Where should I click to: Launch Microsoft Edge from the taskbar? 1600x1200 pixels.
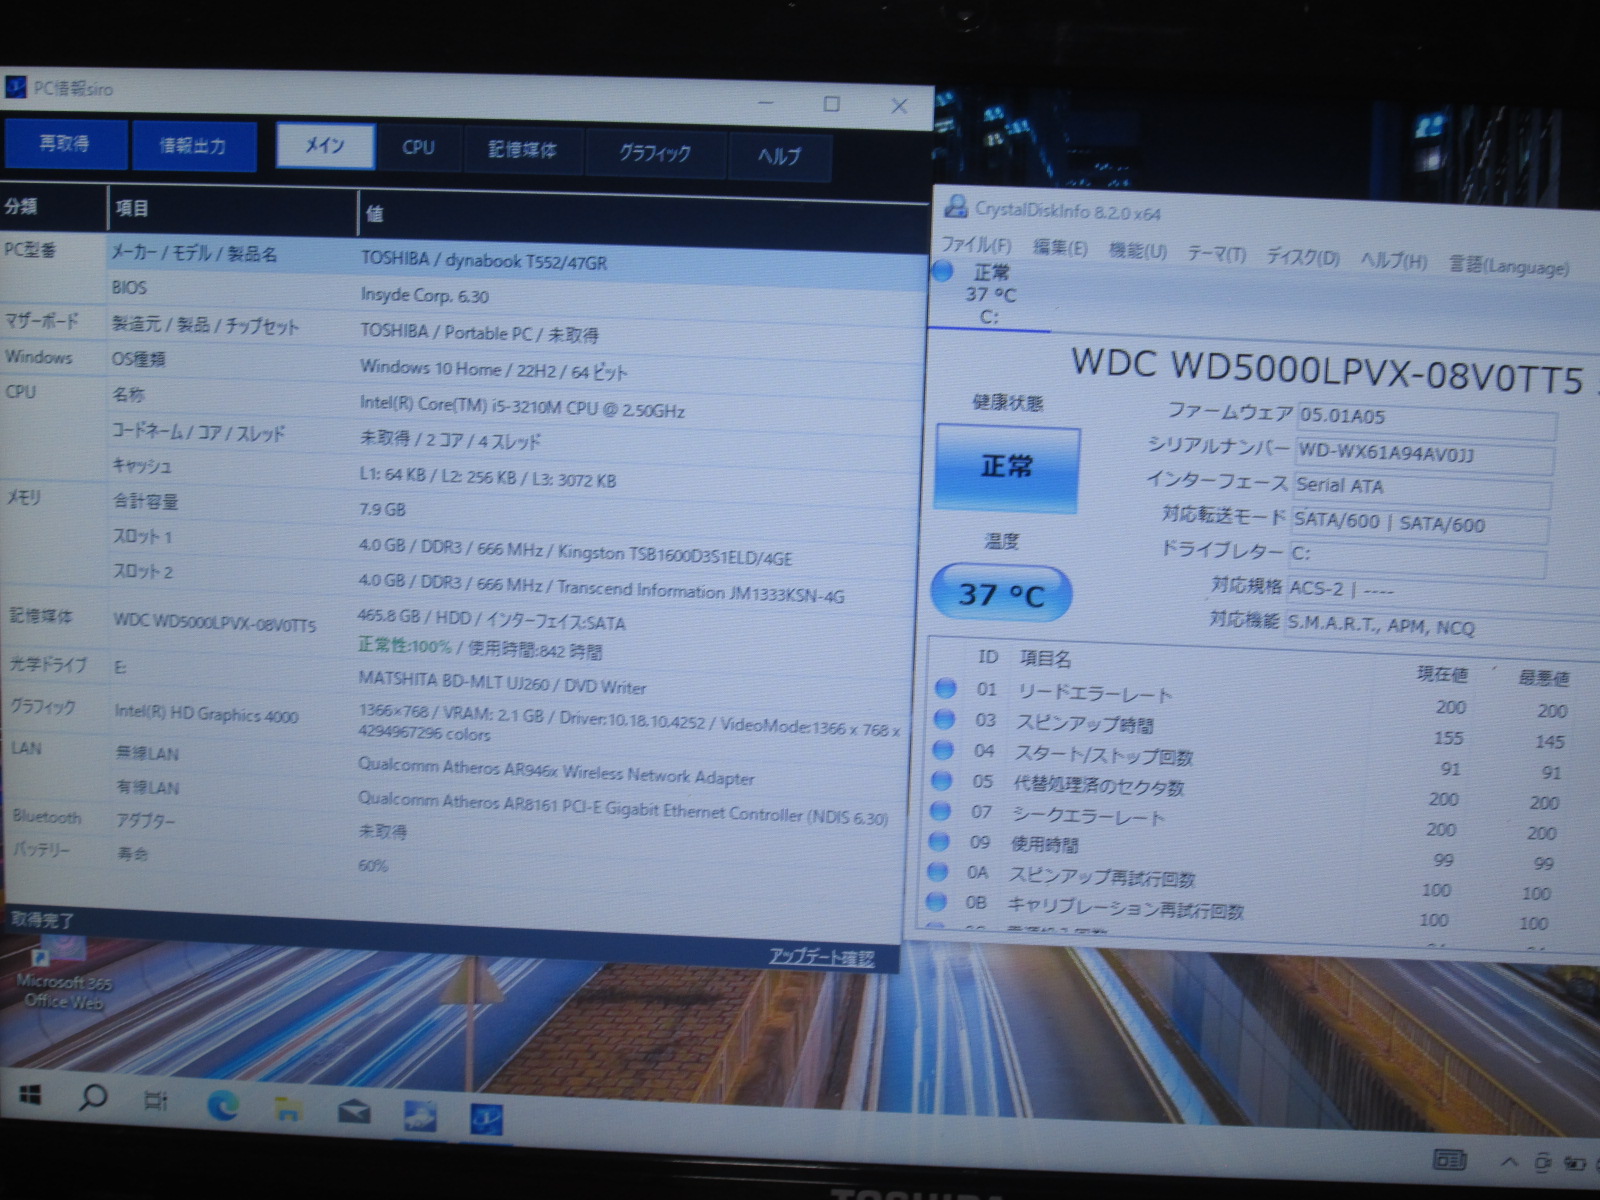[222, 1105]
